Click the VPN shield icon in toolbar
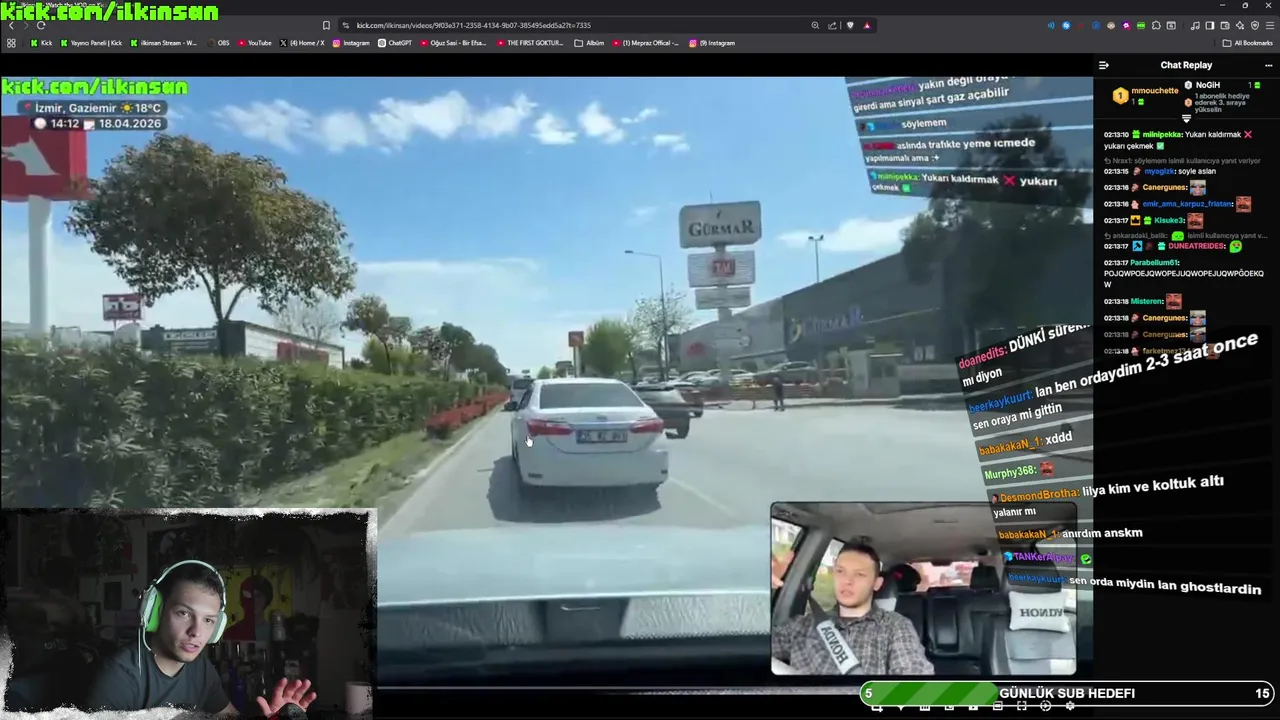 click(1255, 25)
